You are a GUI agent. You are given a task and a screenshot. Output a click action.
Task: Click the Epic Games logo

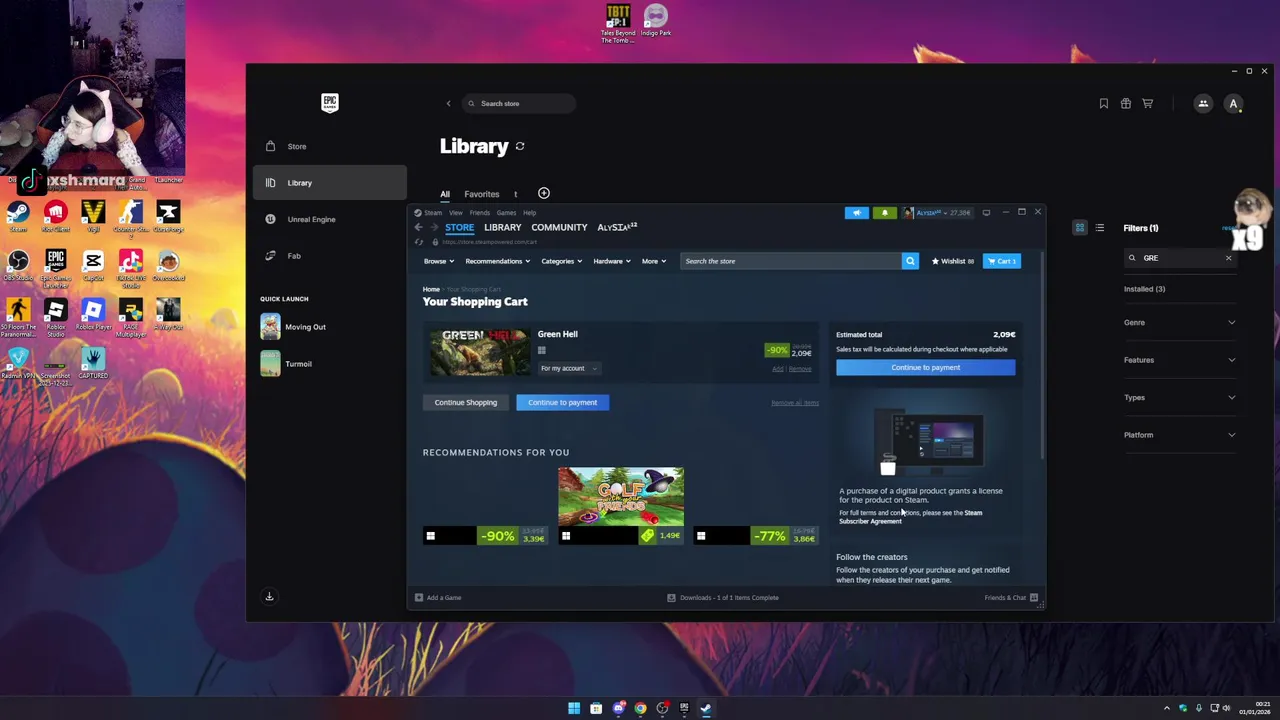(x=330, y=103)
